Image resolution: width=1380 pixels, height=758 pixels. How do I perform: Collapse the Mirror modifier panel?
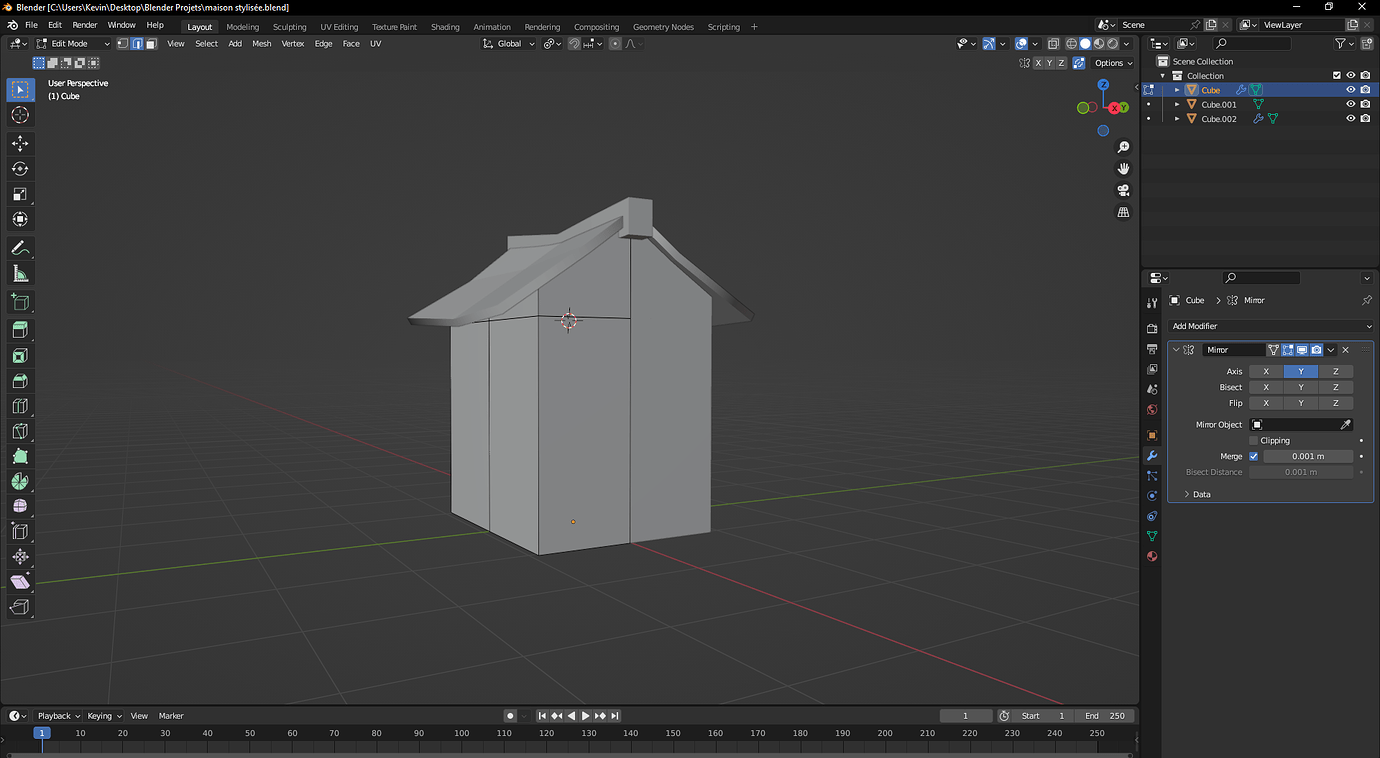(1176, 350)
